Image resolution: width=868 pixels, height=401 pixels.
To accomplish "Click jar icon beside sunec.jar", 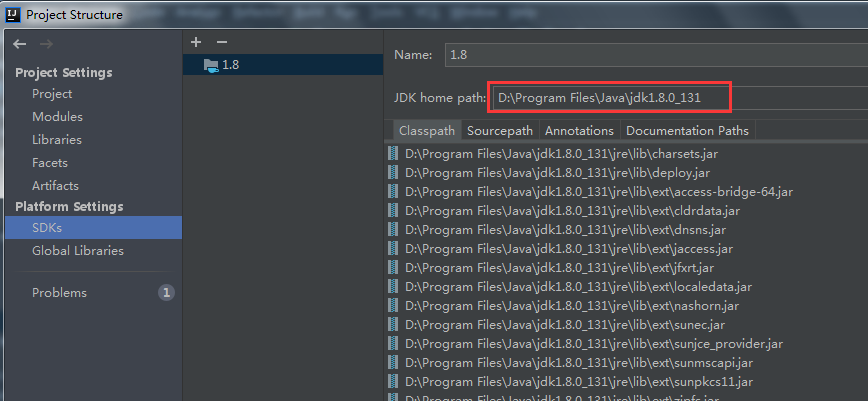I will pos(393,325).
